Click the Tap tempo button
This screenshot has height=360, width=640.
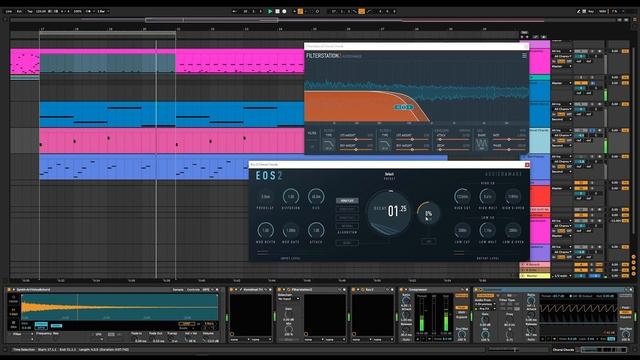[30, 11]
